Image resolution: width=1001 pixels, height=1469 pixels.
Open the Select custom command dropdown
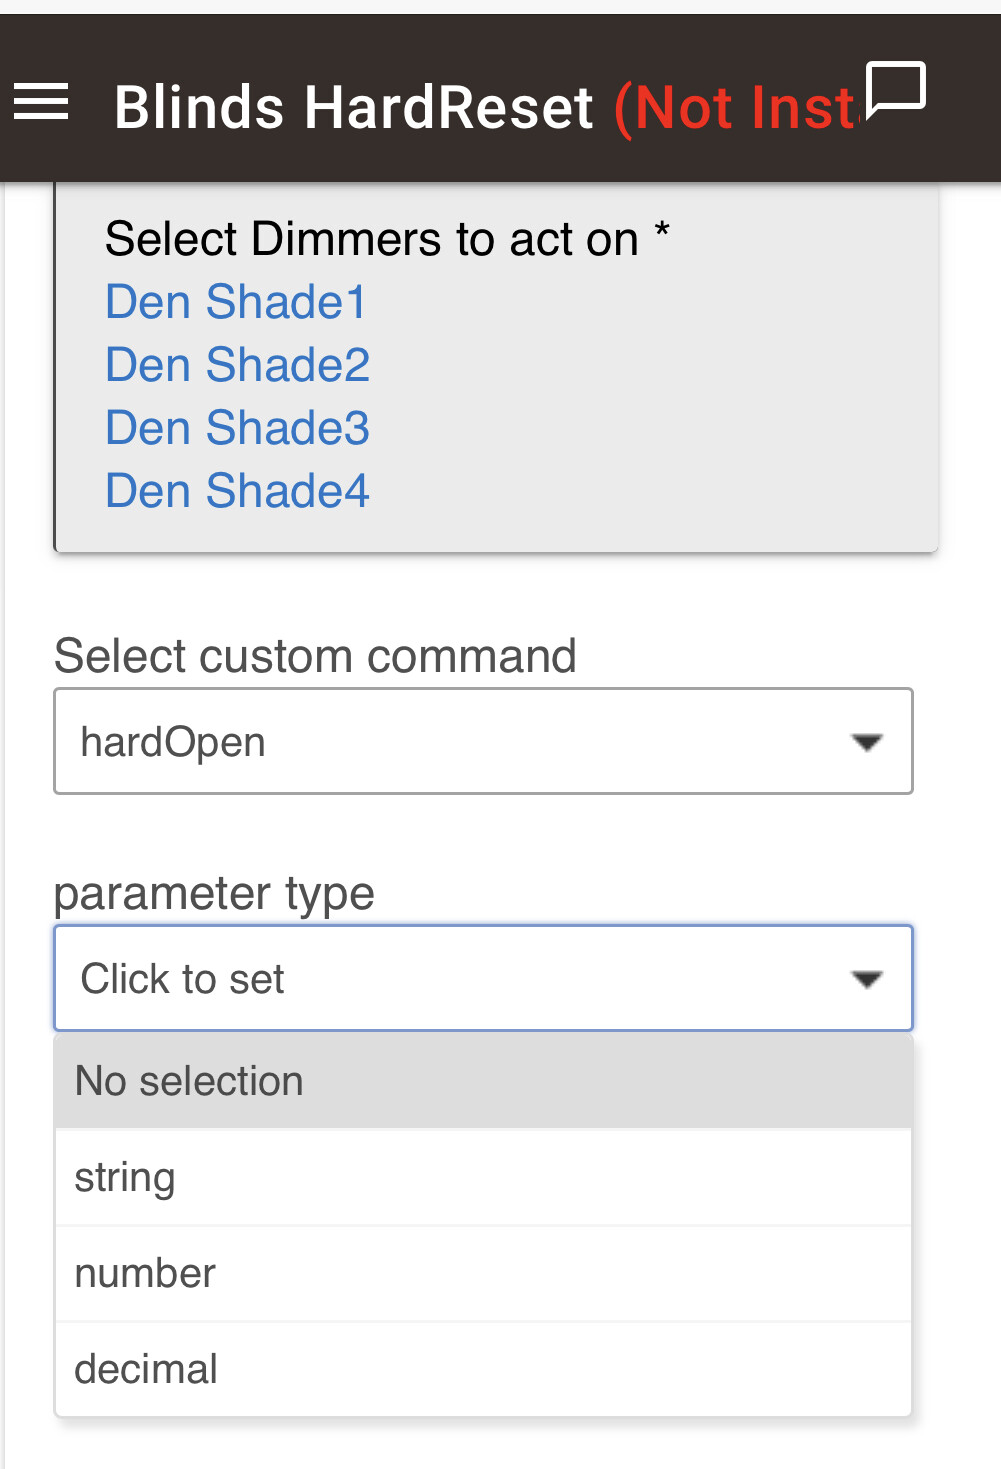pyautogui.click(x=483, y=741)
